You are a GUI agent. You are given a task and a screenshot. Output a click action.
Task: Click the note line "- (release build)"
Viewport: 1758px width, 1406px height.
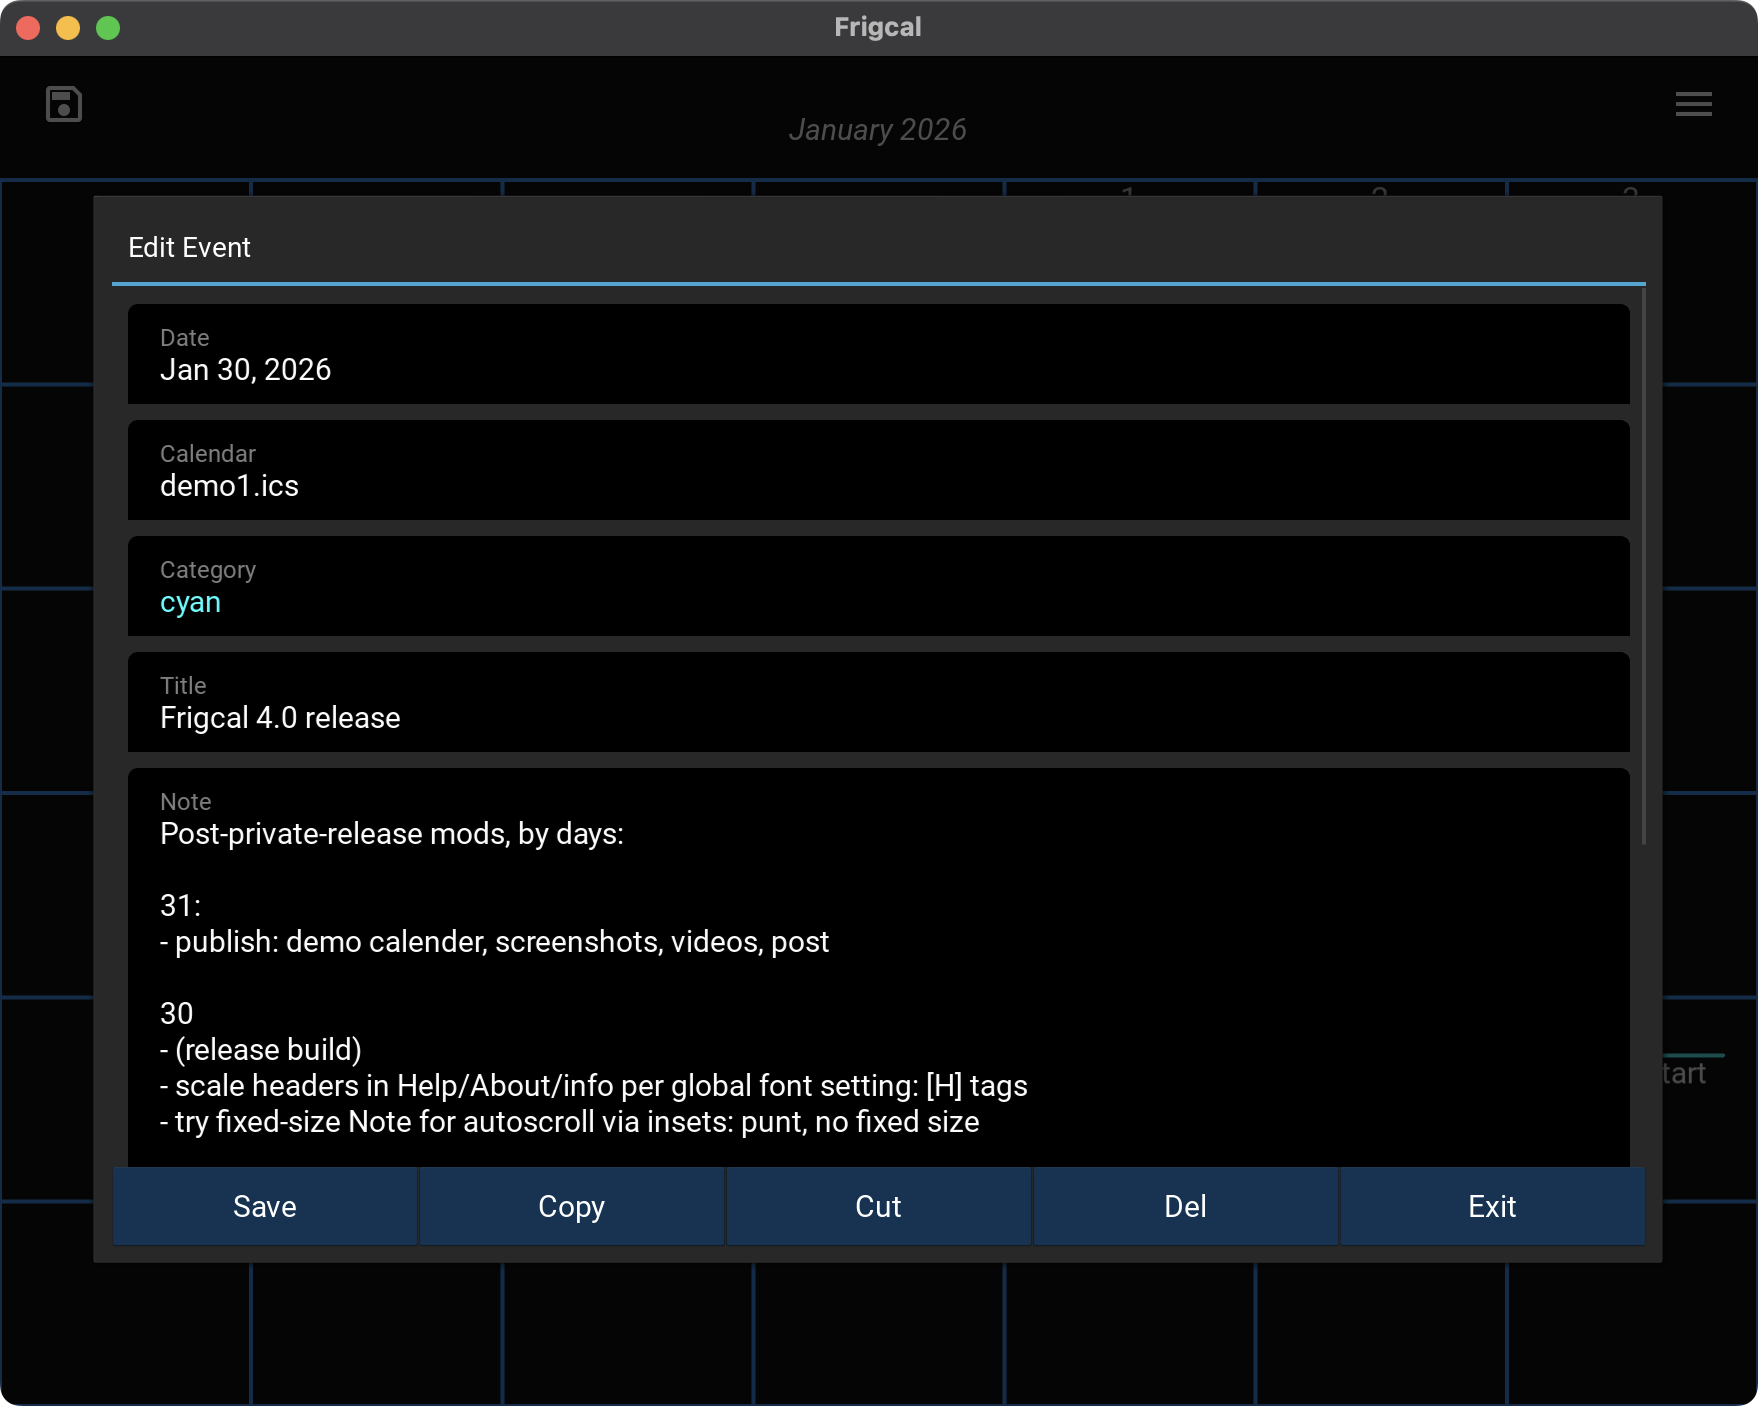tap(261, 1050)
